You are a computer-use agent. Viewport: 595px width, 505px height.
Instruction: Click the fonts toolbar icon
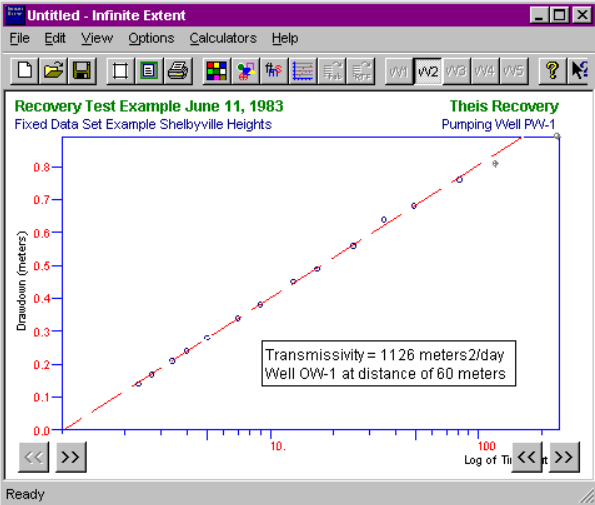click(274, 71)
